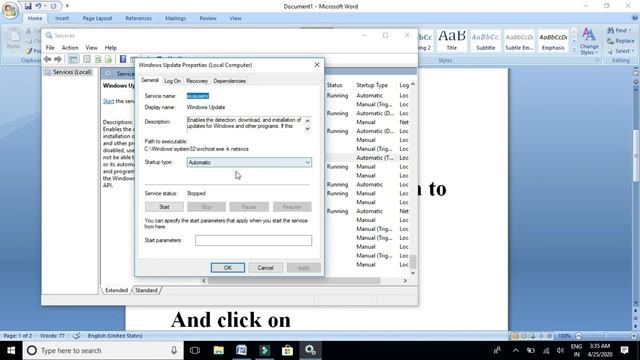Screen dimensions: 640x360
Task: Open Customize Quick Access Toolbar arrow in Word
Action: [x=67, y=6]
